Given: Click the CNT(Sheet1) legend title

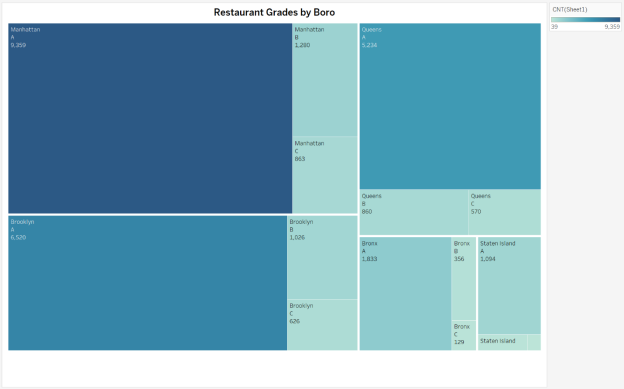Looking at the screenshot, I should 569,10.
